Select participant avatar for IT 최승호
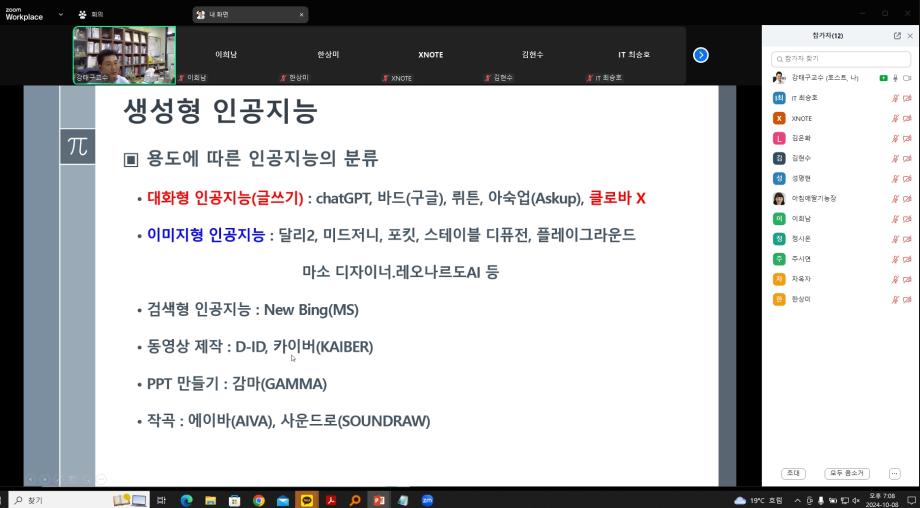 coord(779,99)
